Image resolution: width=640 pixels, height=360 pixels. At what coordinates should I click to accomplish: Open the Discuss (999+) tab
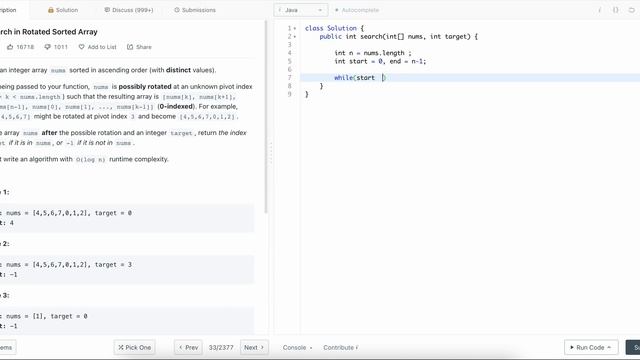(x=129, y=10)
